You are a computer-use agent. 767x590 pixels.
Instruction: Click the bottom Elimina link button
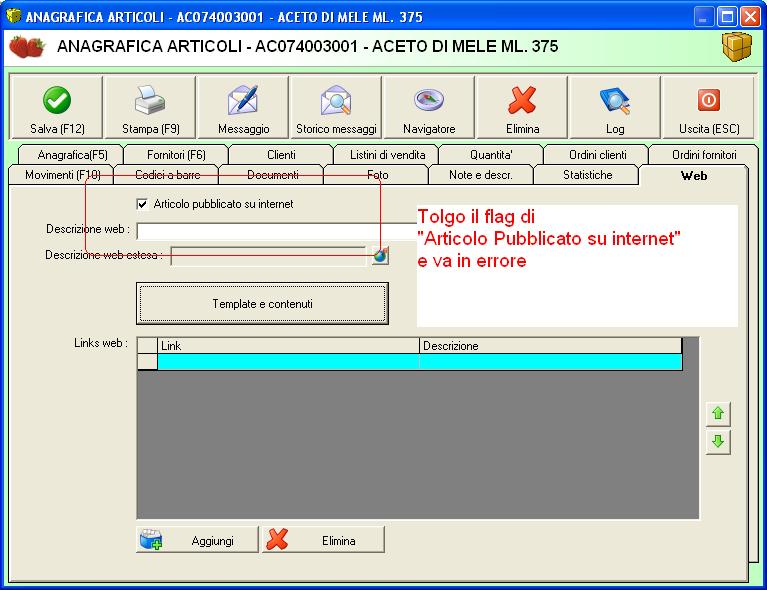pos(323,540)
